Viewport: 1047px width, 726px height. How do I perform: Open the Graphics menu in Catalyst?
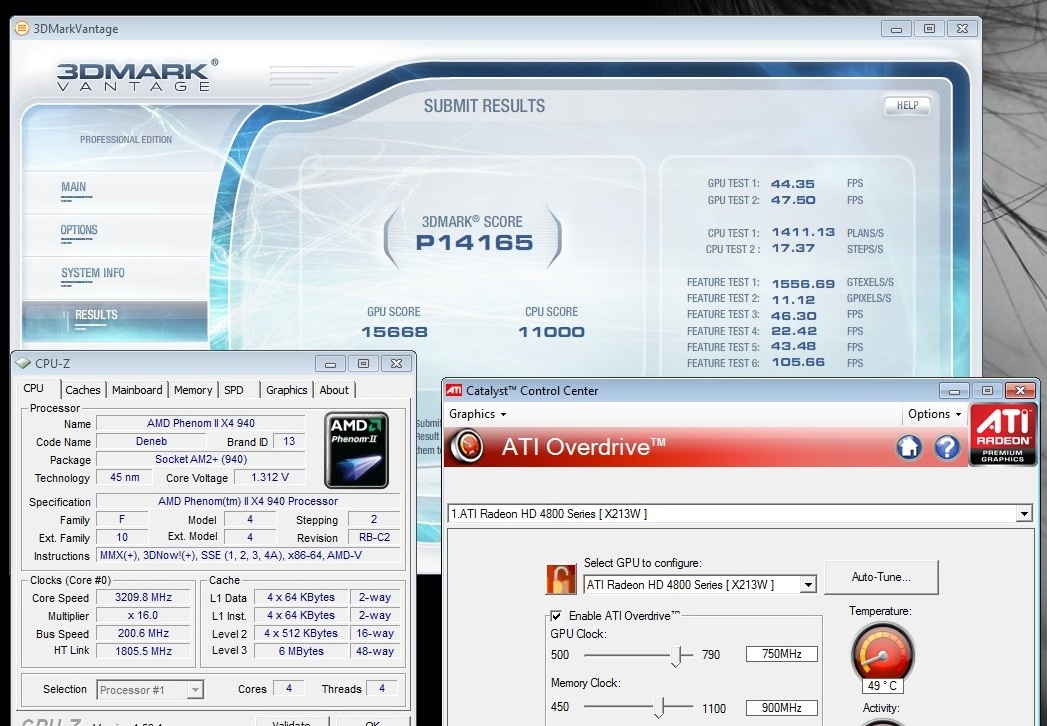click(x=477, y=414)
